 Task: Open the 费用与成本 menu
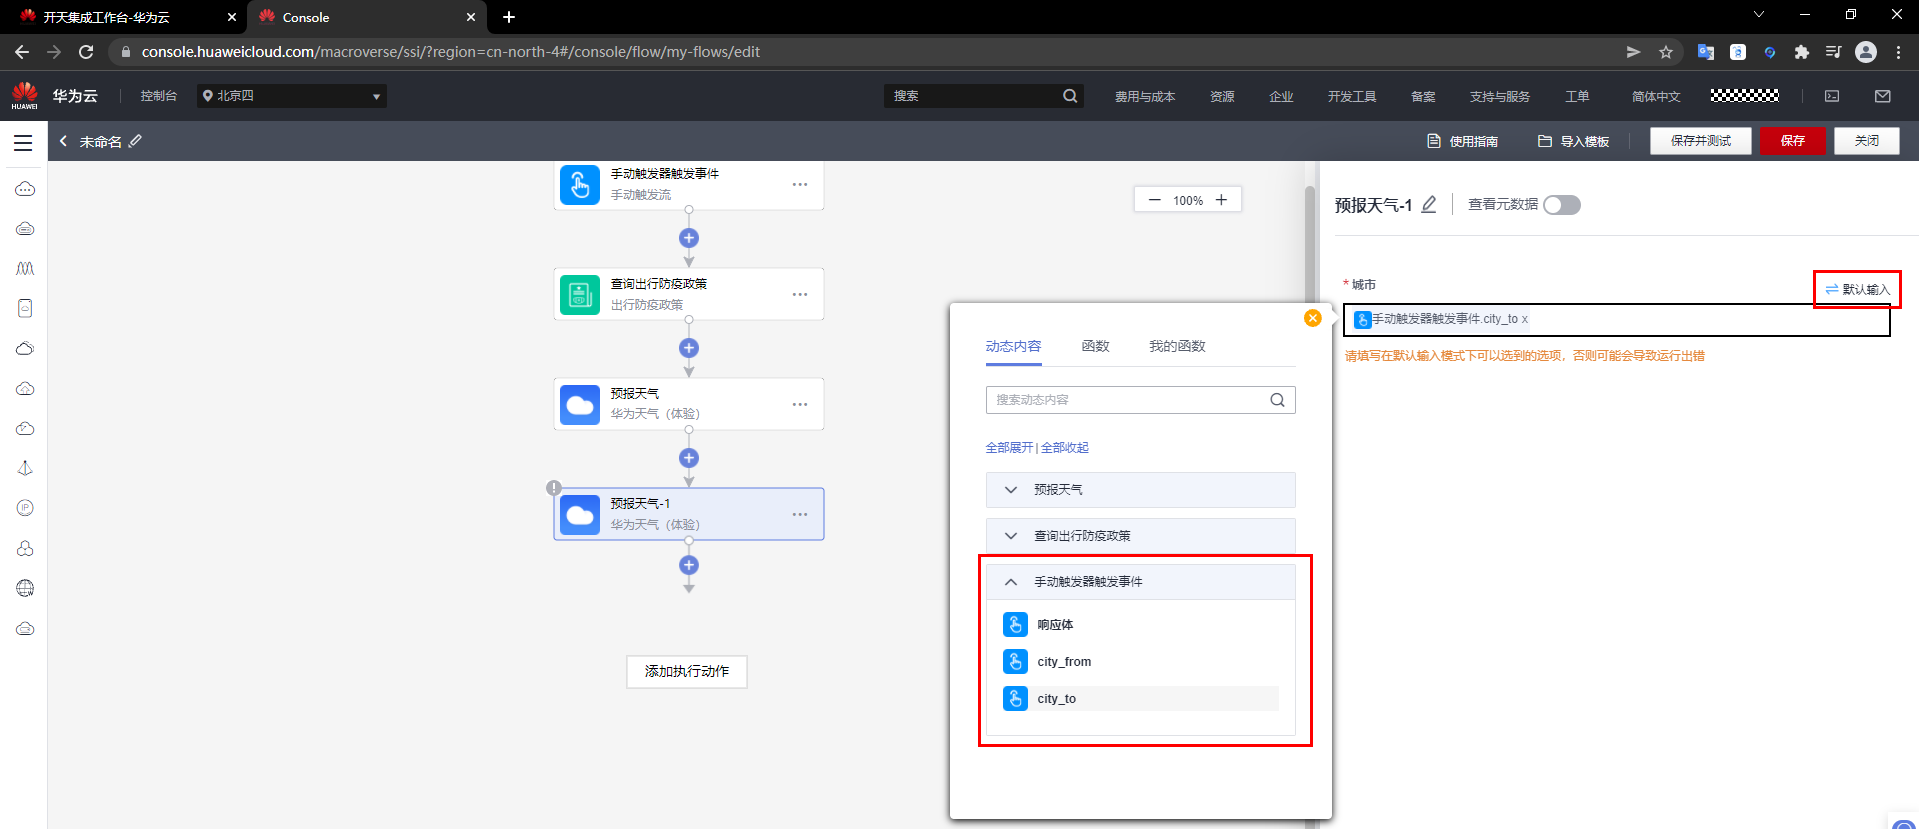point(1145,96)
